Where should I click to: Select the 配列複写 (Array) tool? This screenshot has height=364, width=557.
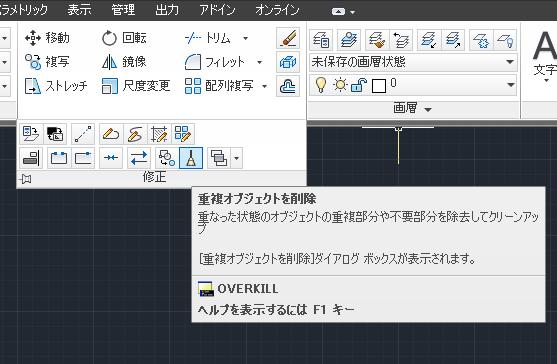[x=219, y=86]
